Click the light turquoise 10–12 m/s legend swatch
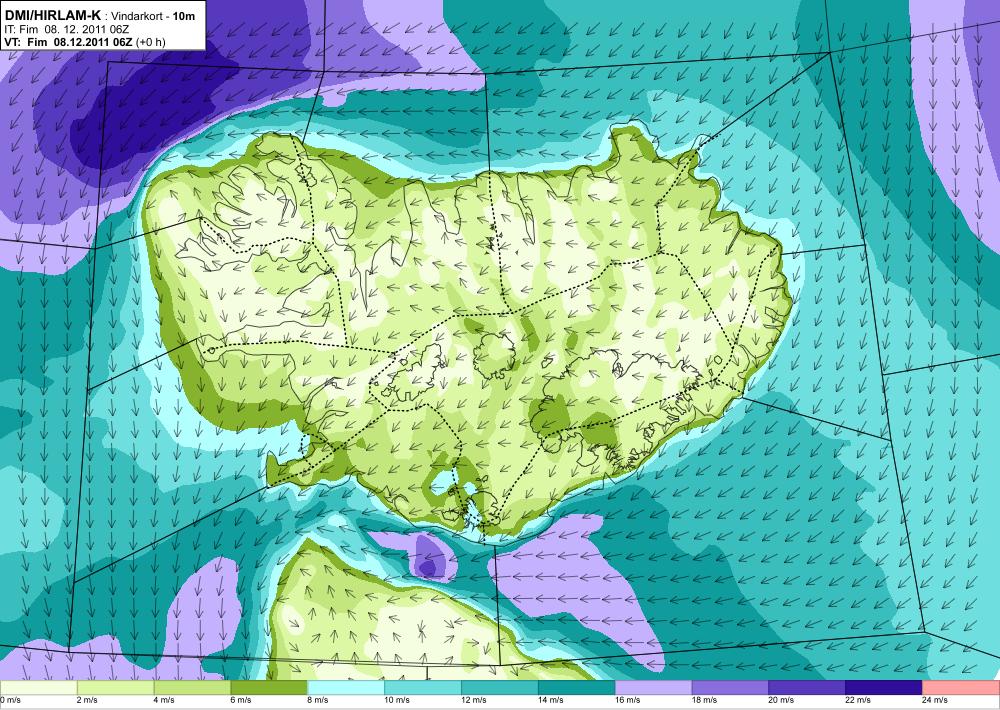Screen dimensions: 1000x710 point(423,688)
